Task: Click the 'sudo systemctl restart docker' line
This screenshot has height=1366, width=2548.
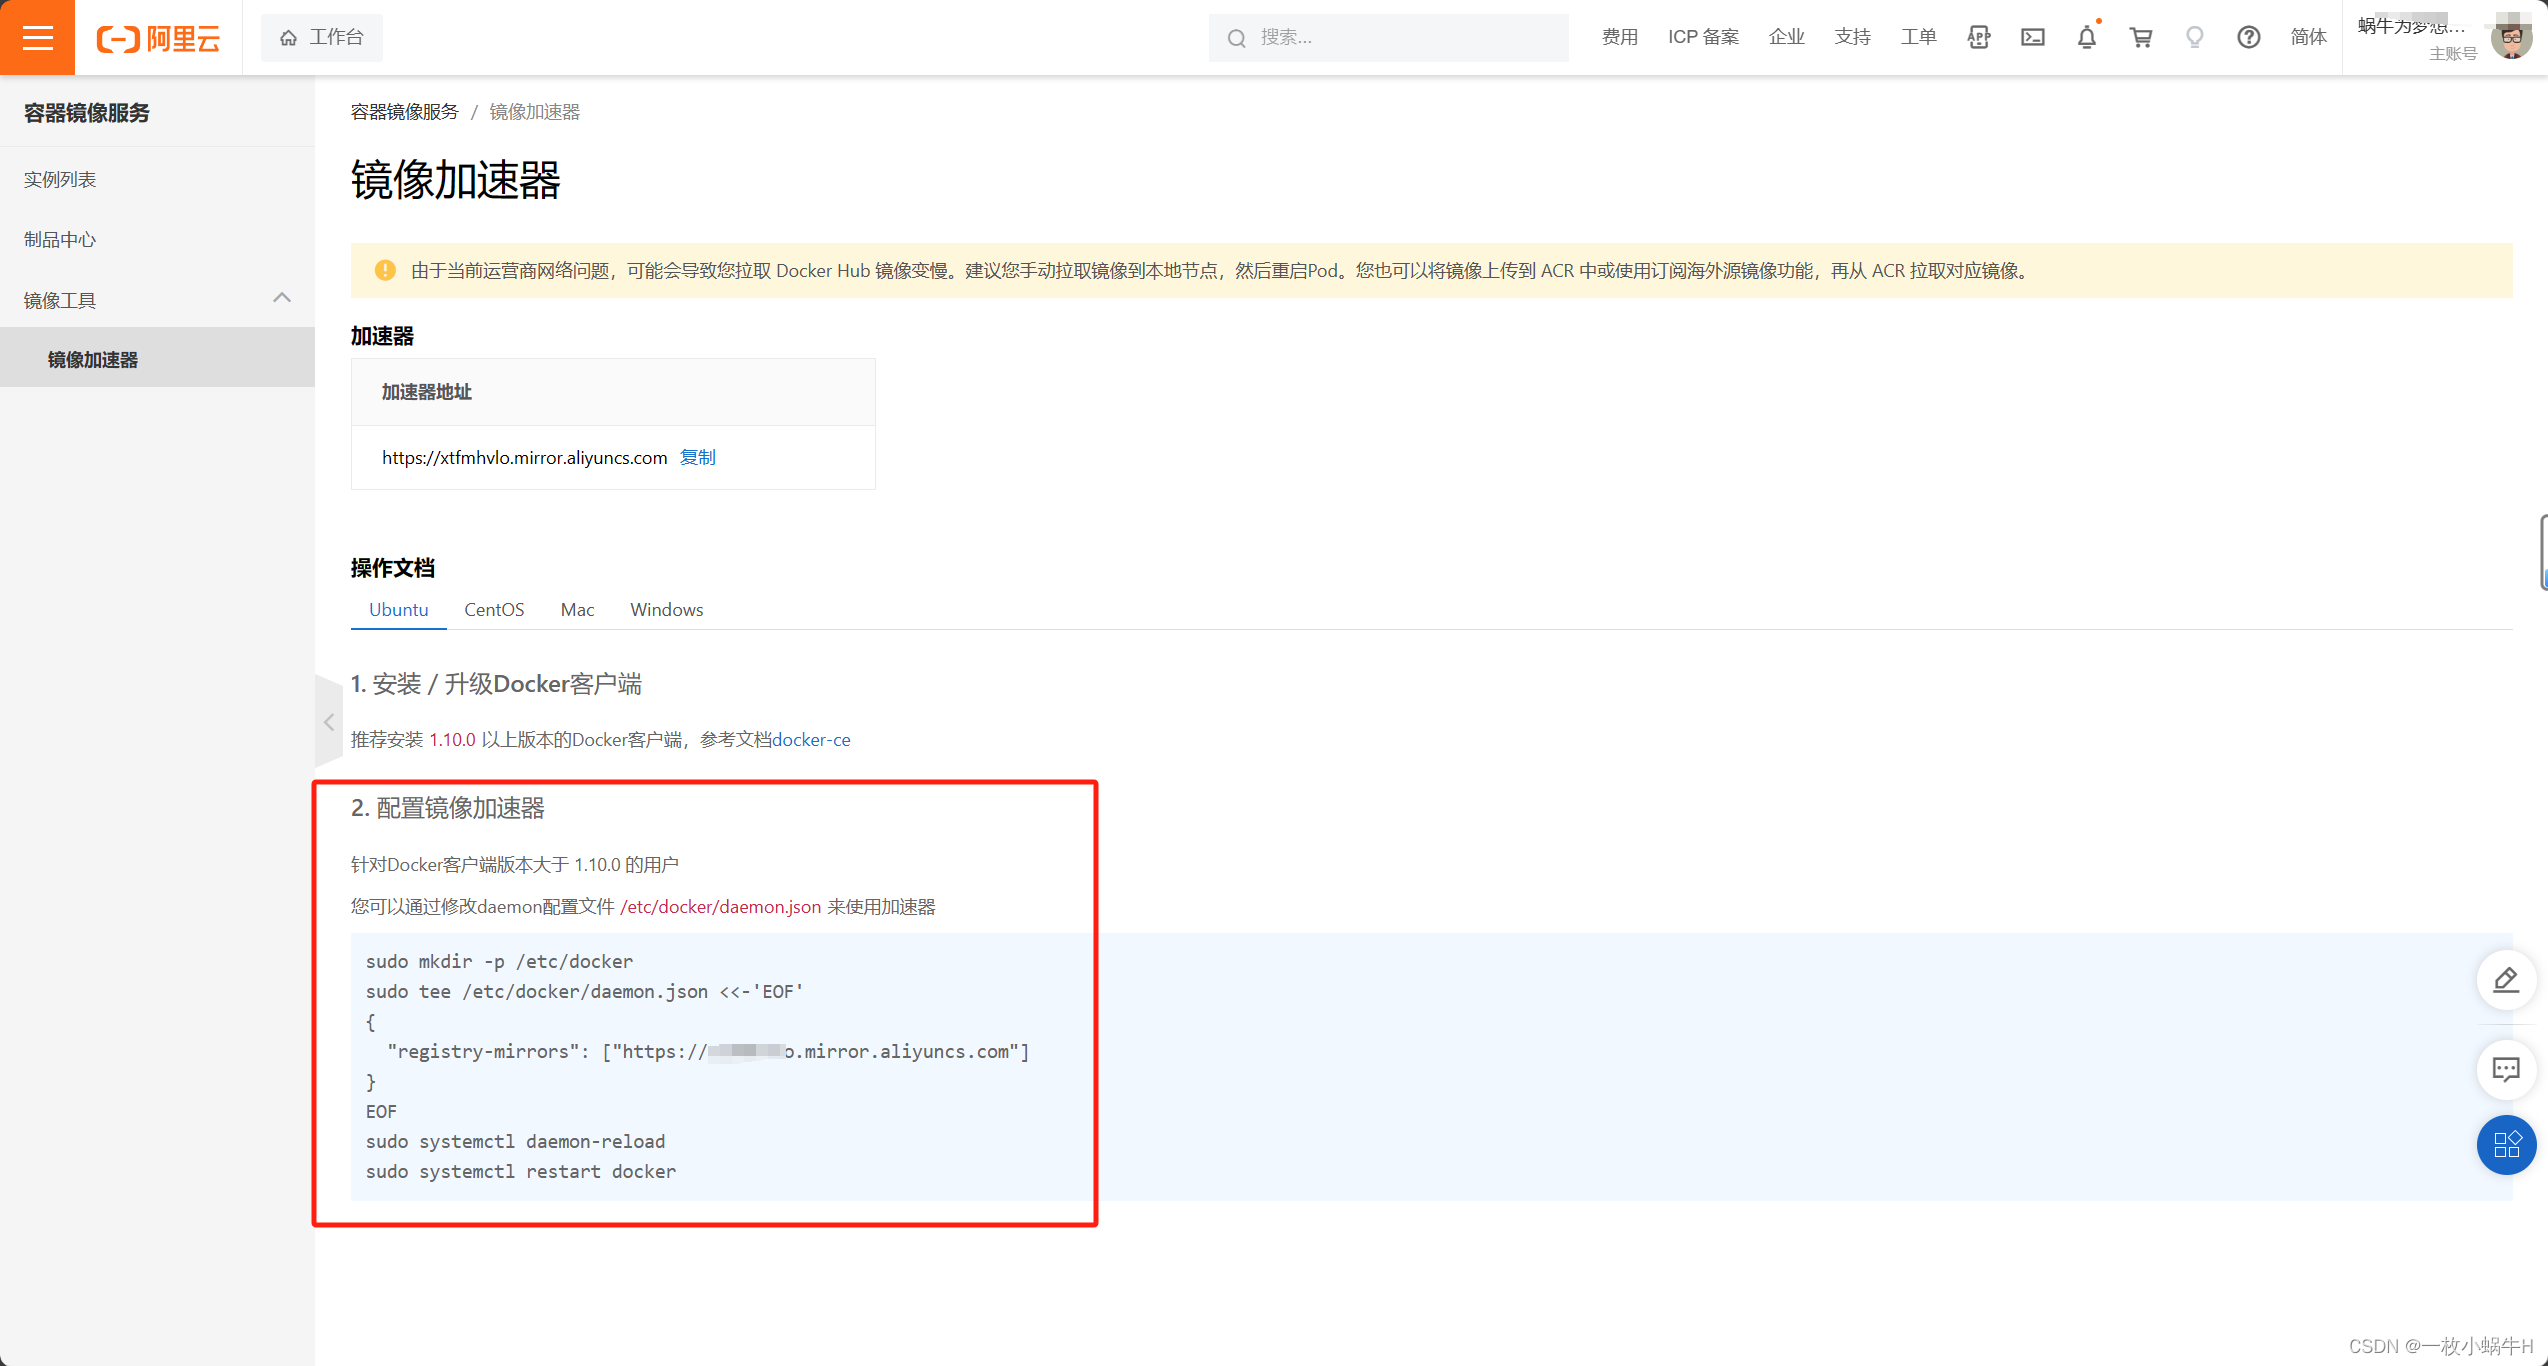Action: [x=521, y=1171]
